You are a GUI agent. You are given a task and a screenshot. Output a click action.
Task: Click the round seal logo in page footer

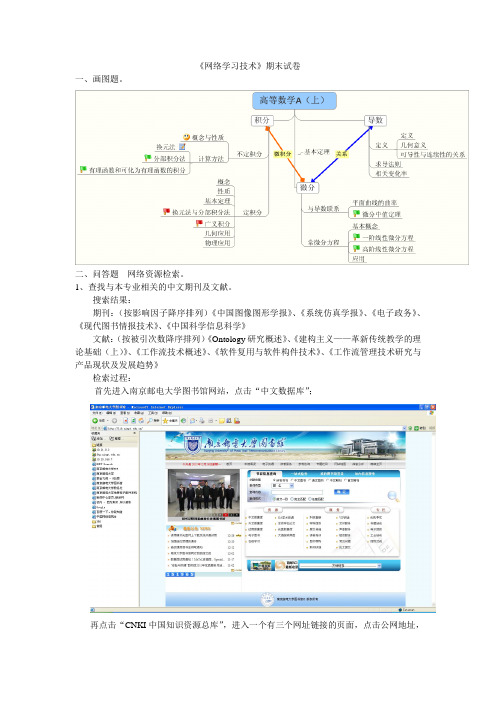268,599
